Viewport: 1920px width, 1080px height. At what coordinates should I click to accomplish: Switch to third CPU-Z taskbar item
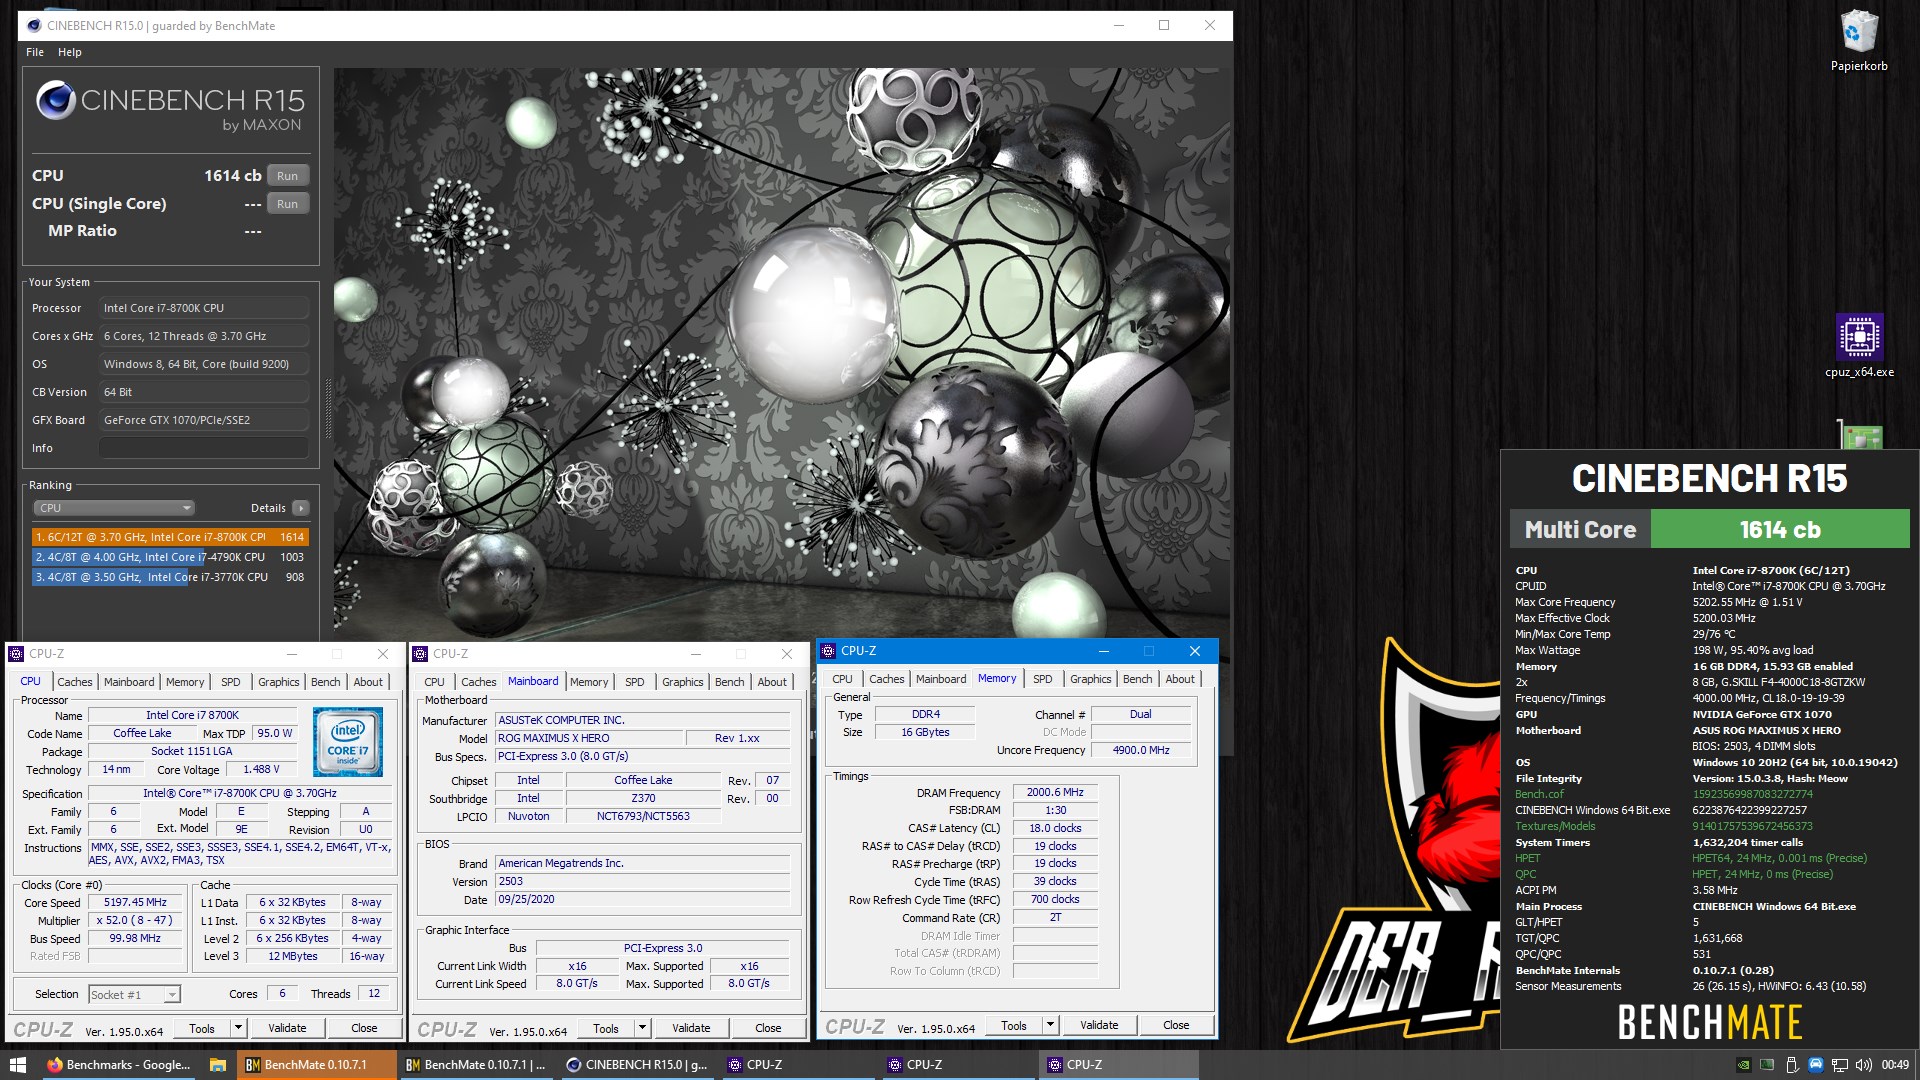pyautogui.click(x=1117, y=1065)
